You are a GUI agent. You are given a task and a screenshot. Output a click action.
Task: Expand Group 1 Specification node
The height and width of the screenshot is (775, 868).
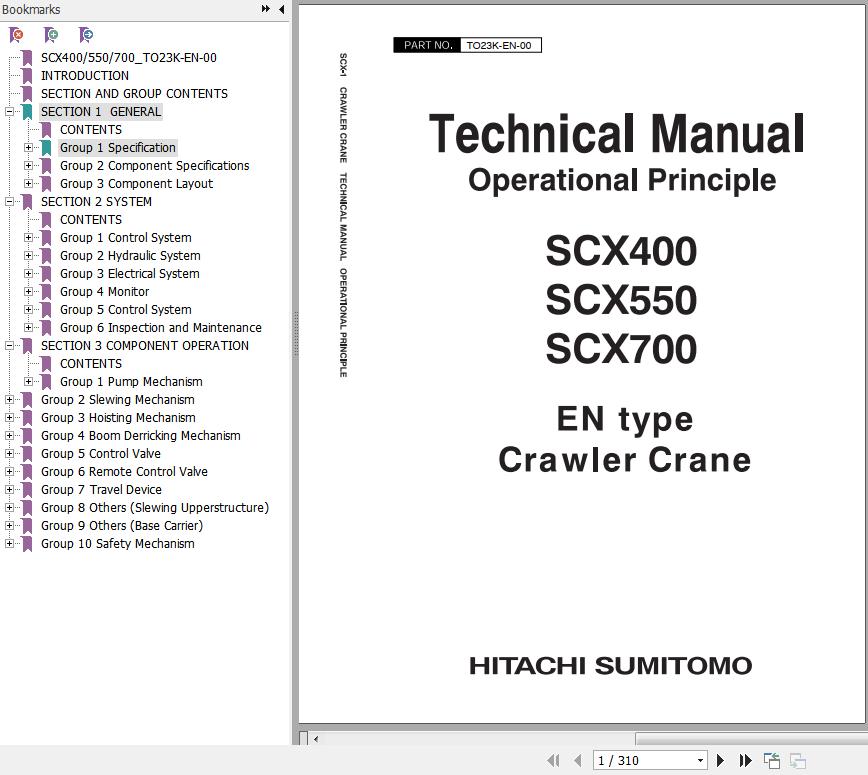pyautogui.click(x=28, y=148)
